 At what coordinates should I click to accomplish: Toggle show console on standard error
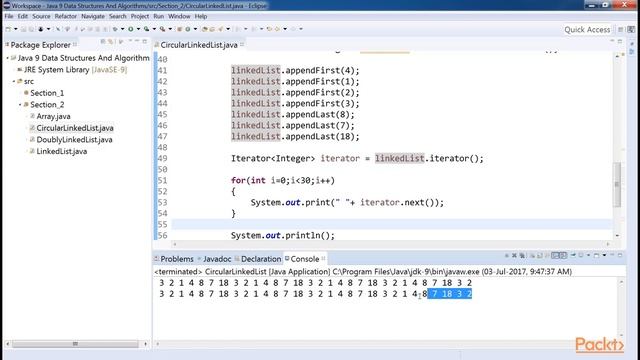(x=563, y=256)
